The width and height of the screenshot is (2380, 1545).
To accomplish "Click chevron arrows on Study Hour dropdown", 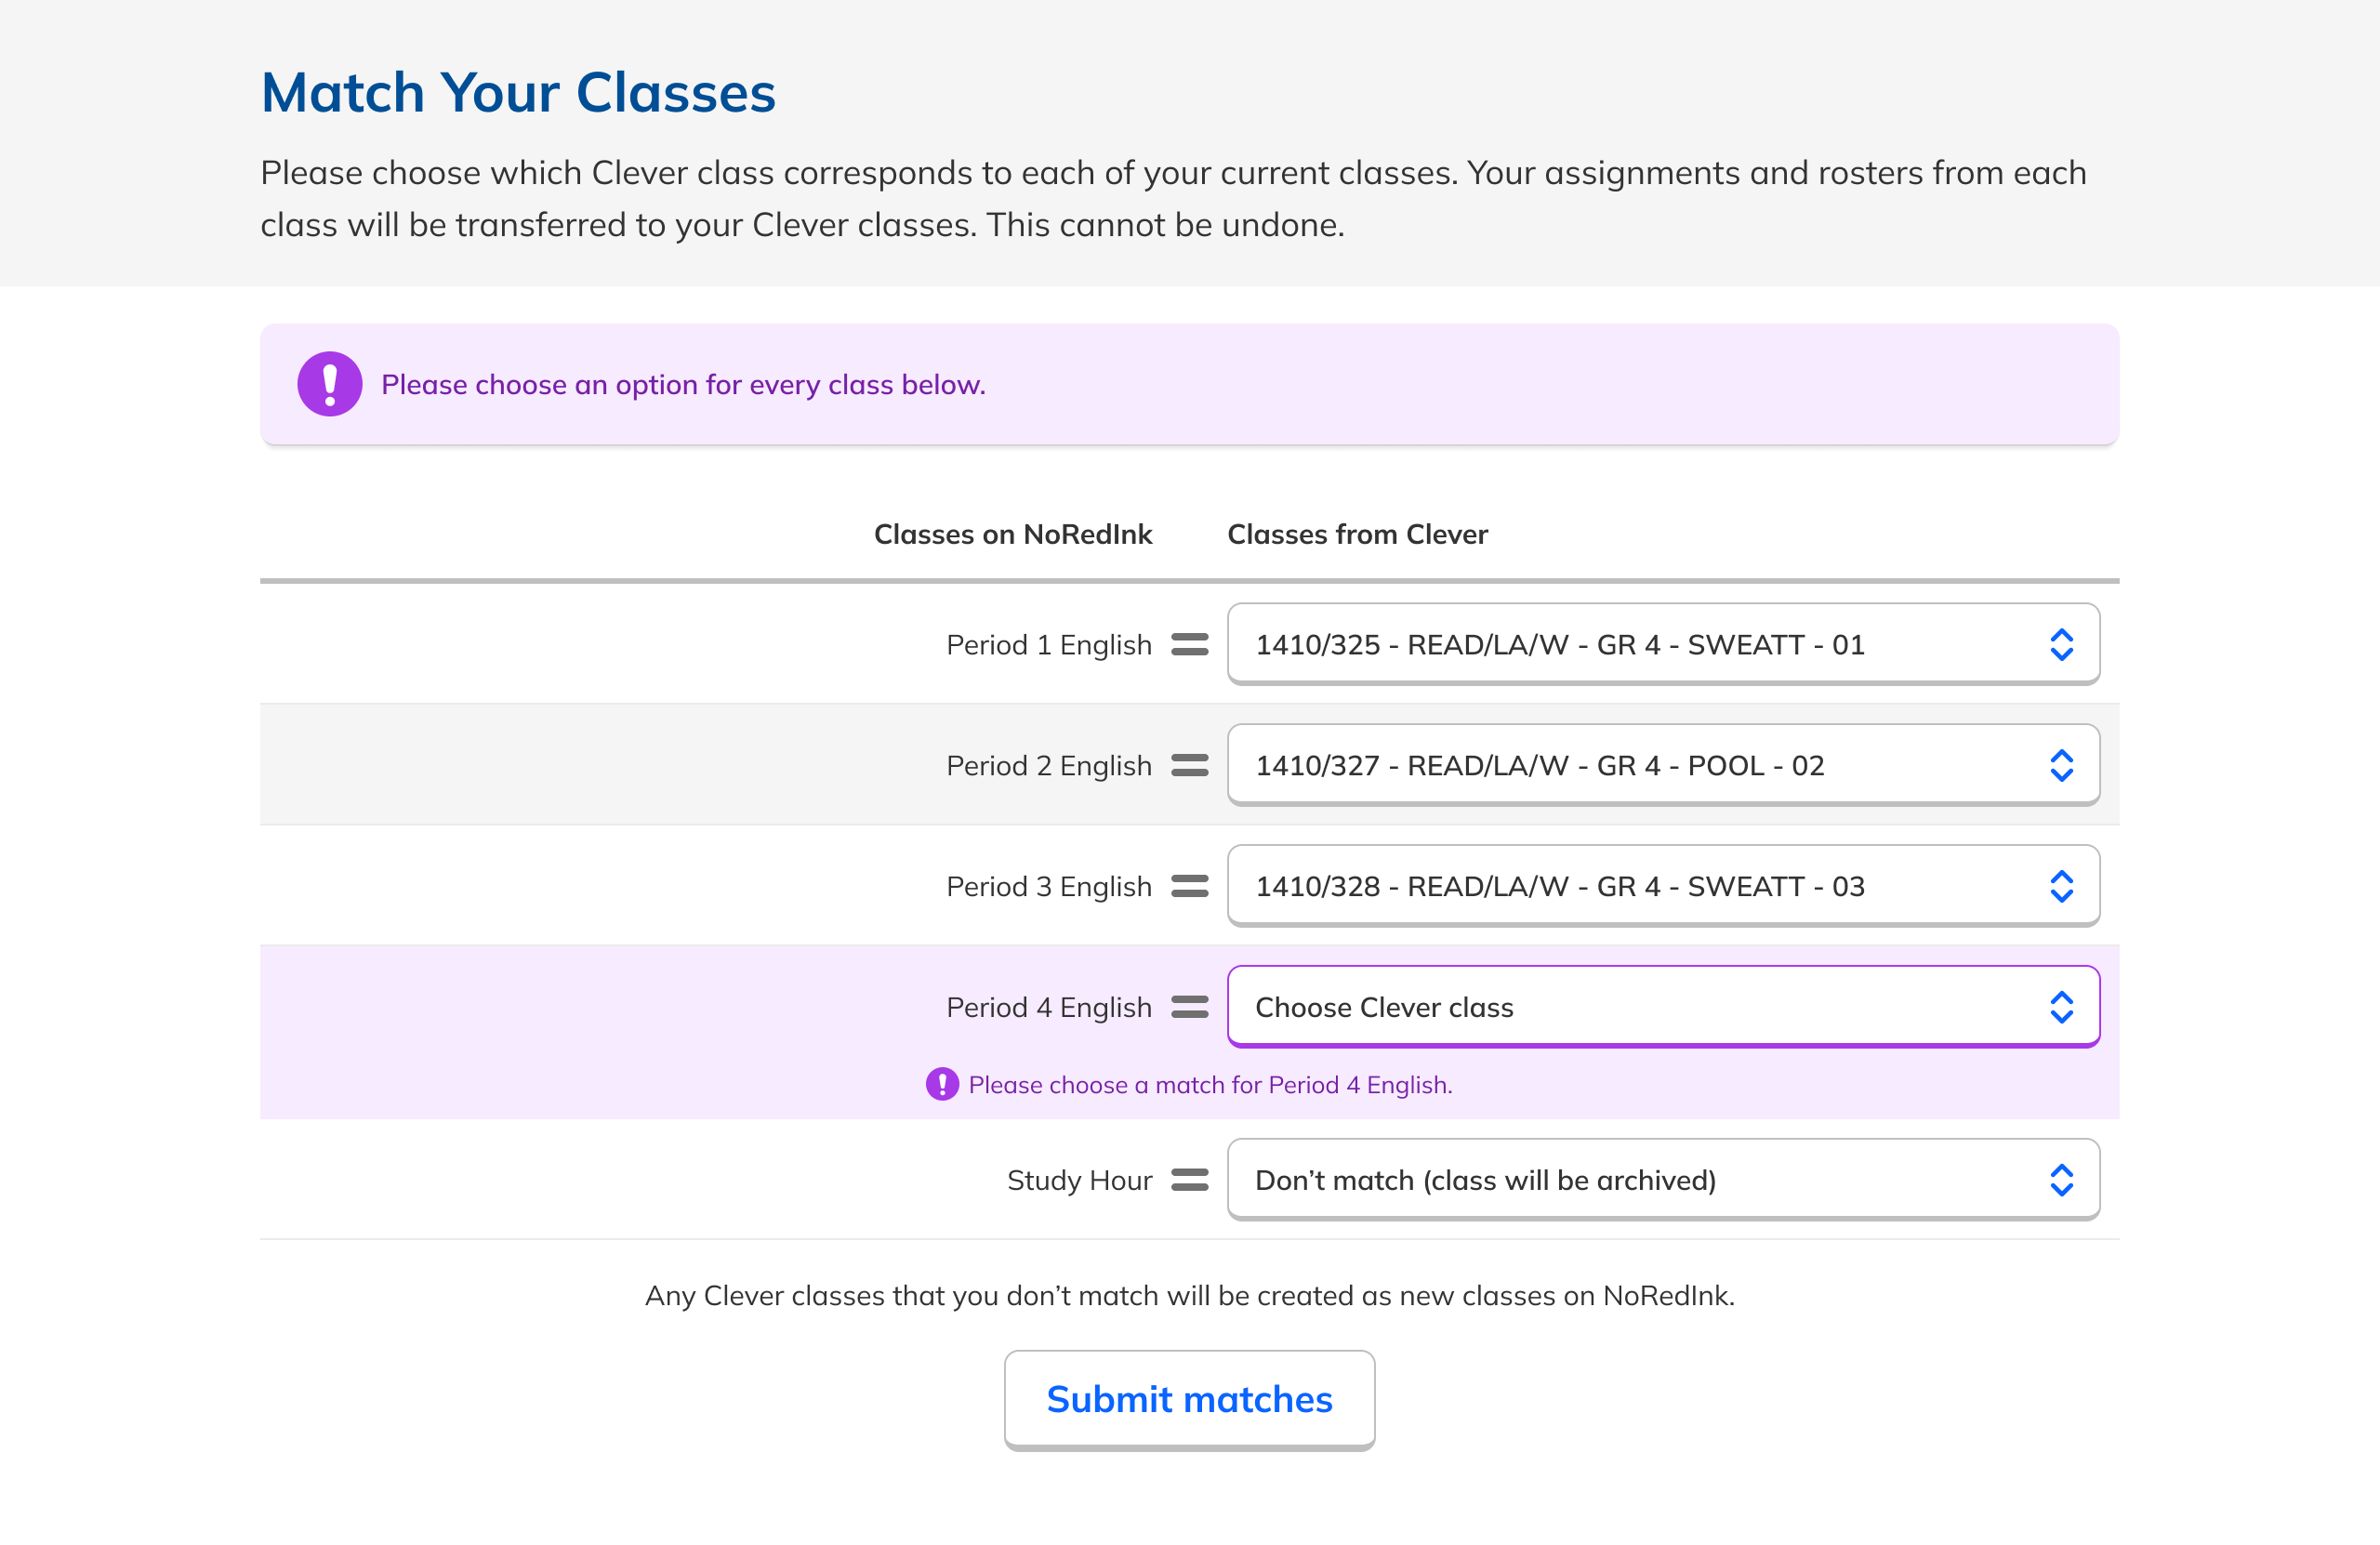I will [2061, 1180].
